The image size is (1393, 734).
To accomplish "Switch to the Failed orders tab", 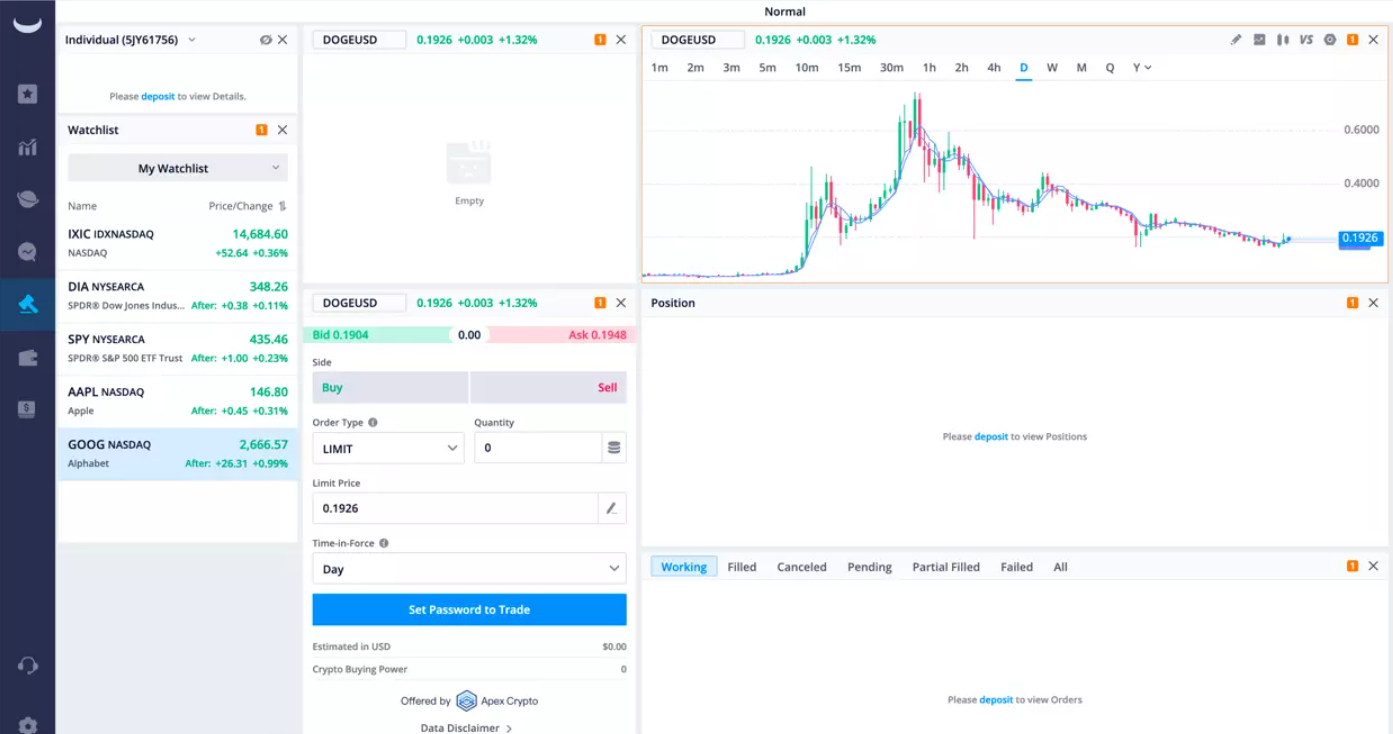I will [1016, 567].
